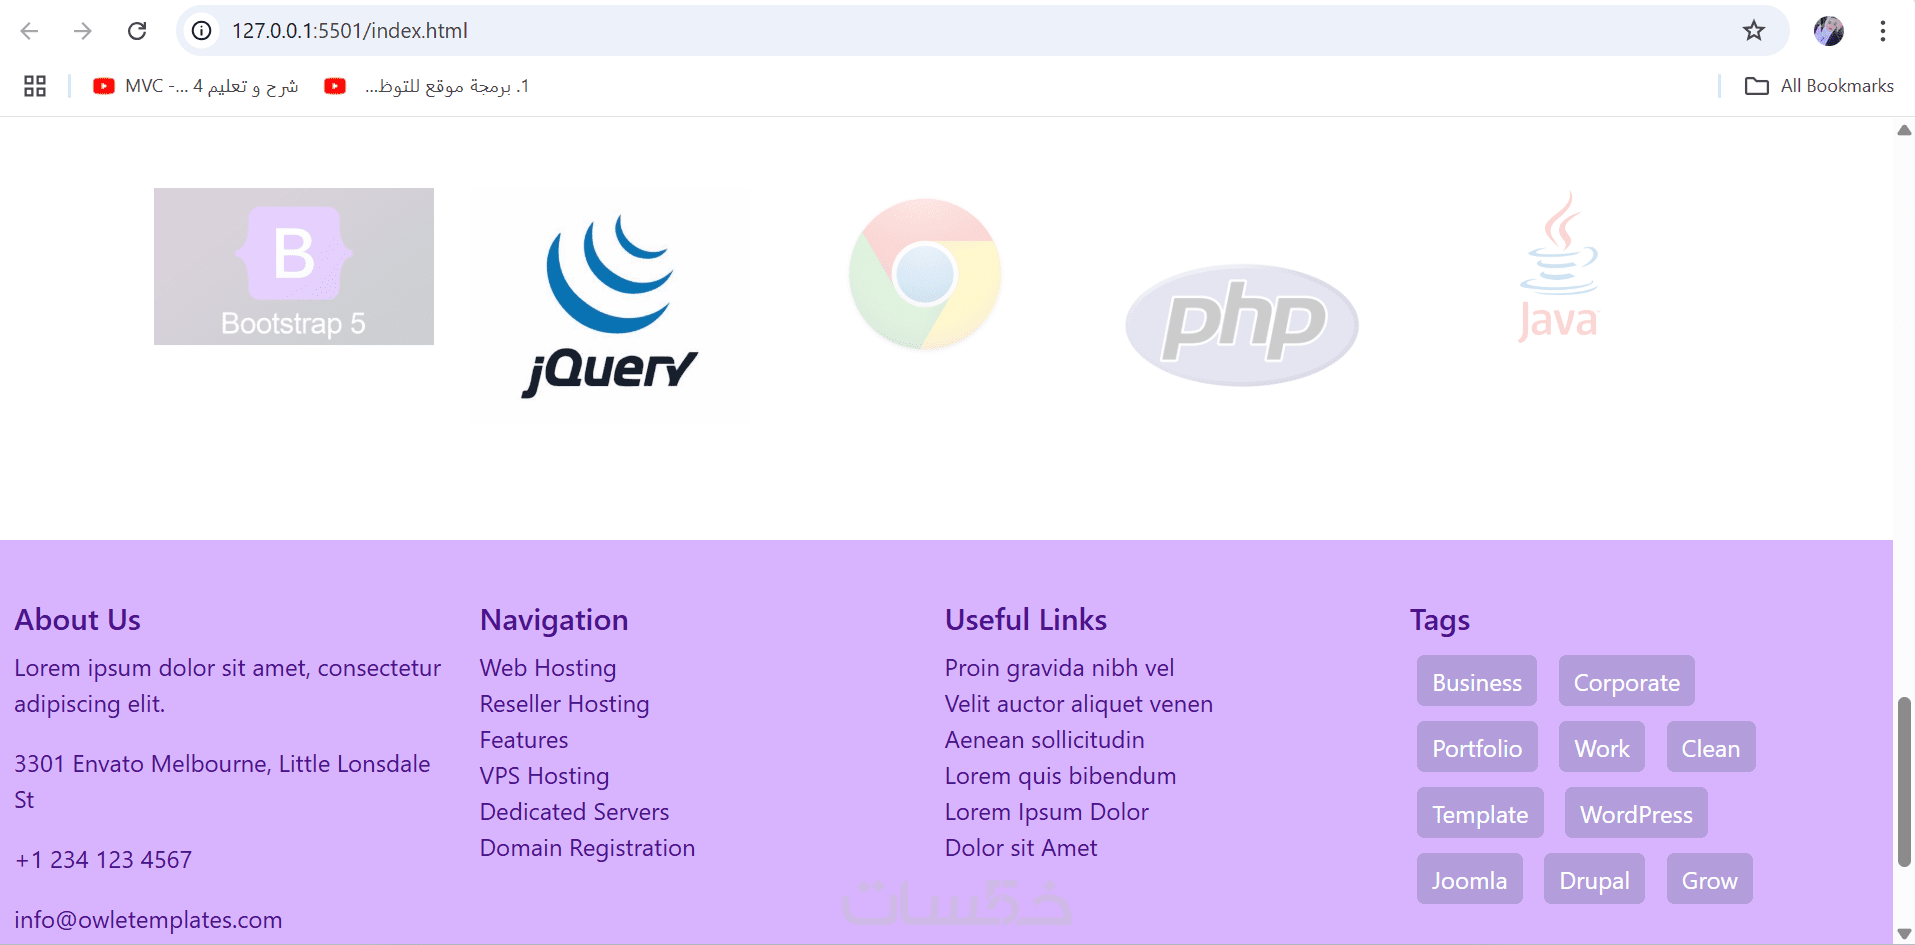Click the info@owletemplates.com email address
This screenshot has width=1915, height=945.
point(148,920)
